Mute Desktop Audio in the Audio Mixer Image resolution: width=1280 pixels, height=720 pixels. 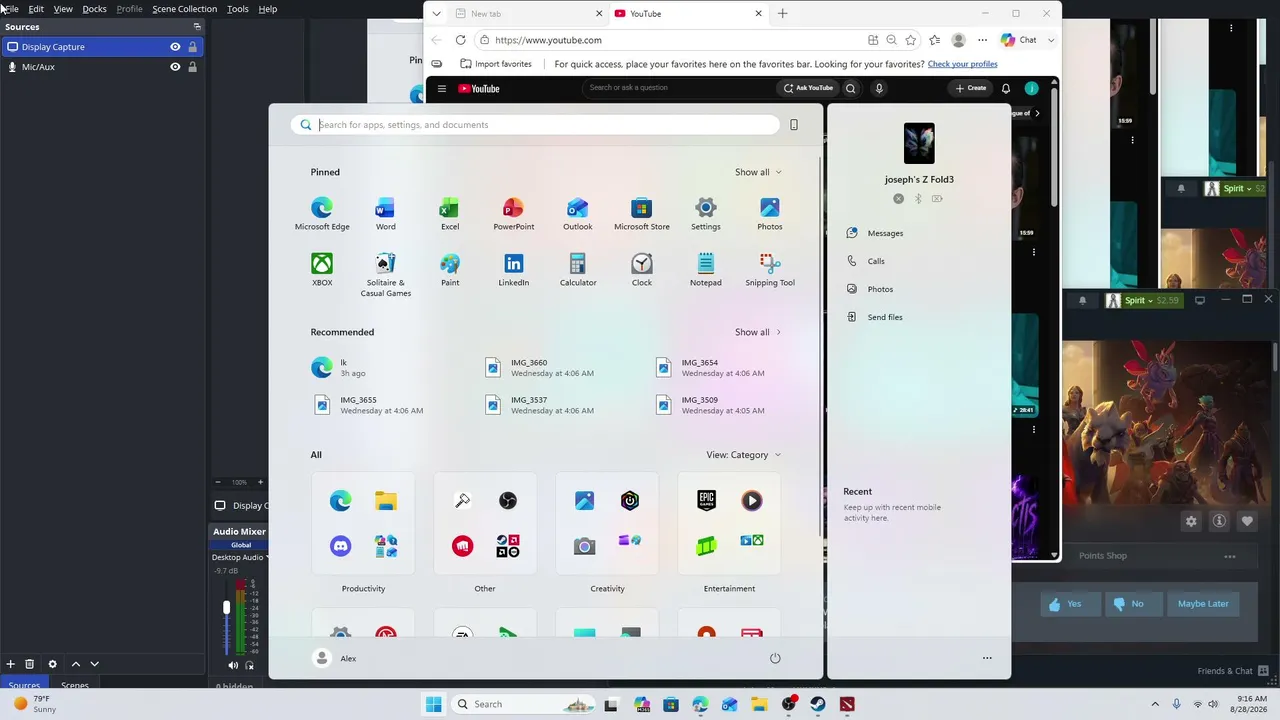coord(233,665)
